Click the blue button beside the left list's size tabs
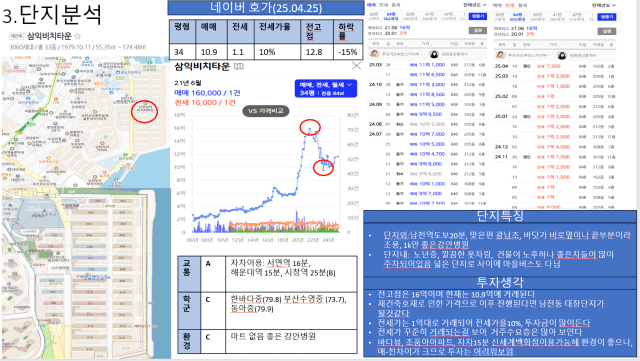This screenshot has width=640, height=361. click(478, 16)
